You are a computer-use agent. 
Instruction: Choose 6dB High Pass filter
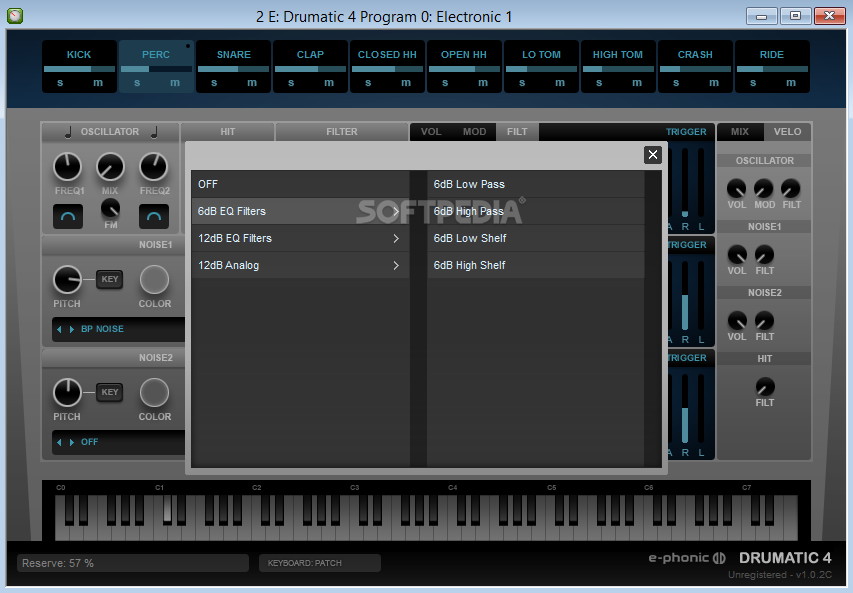(x=536, y=211)
